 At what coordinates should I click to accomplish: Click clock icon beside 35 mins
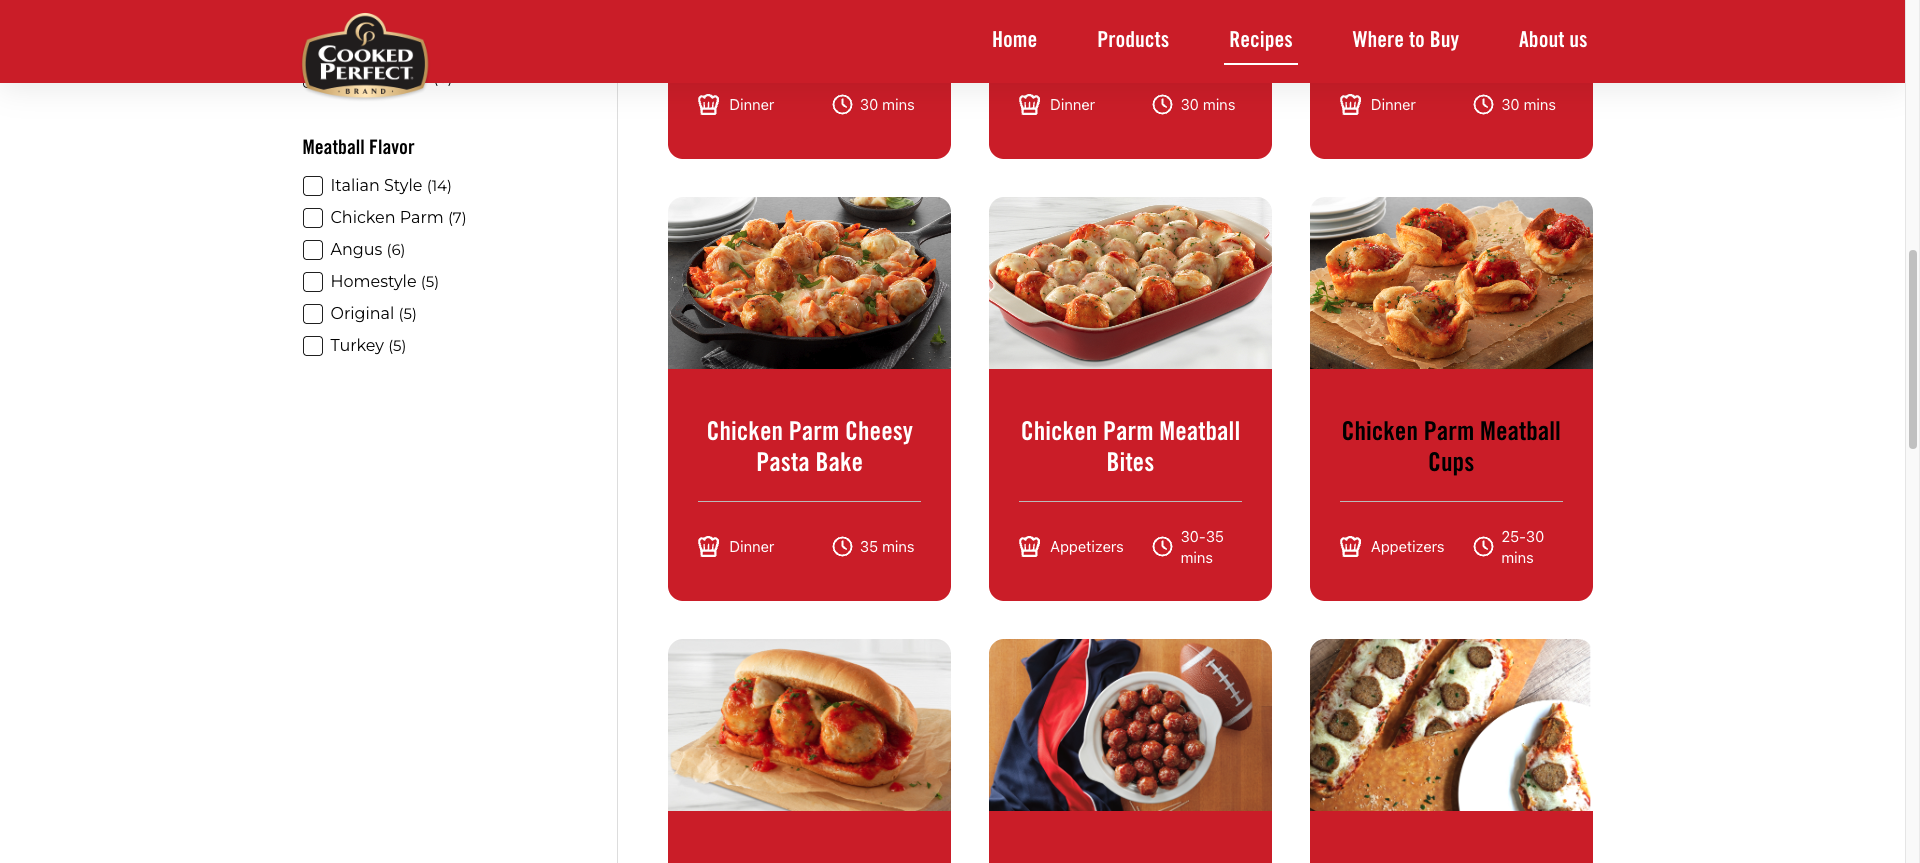point(842,547)
